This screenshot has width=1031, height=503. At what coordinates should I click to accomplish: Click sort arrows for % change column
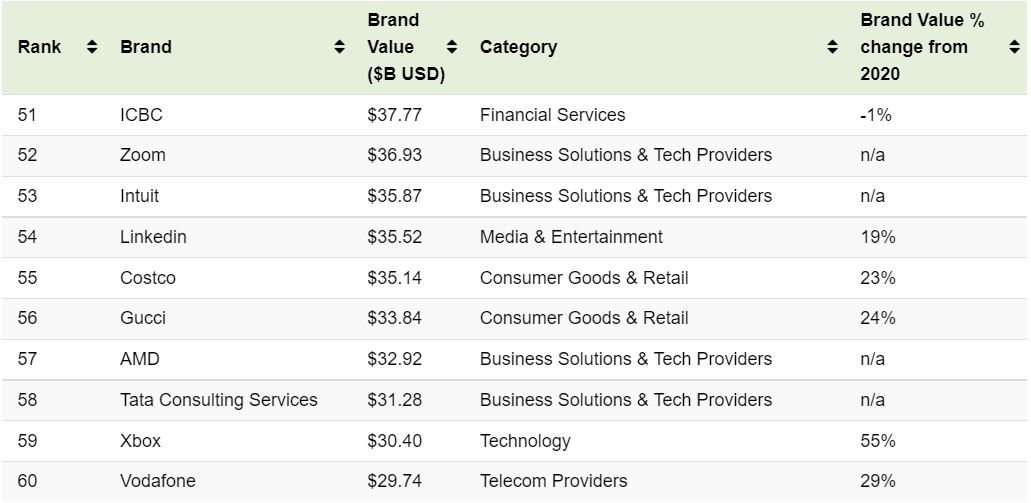[x=1015, y=47]
